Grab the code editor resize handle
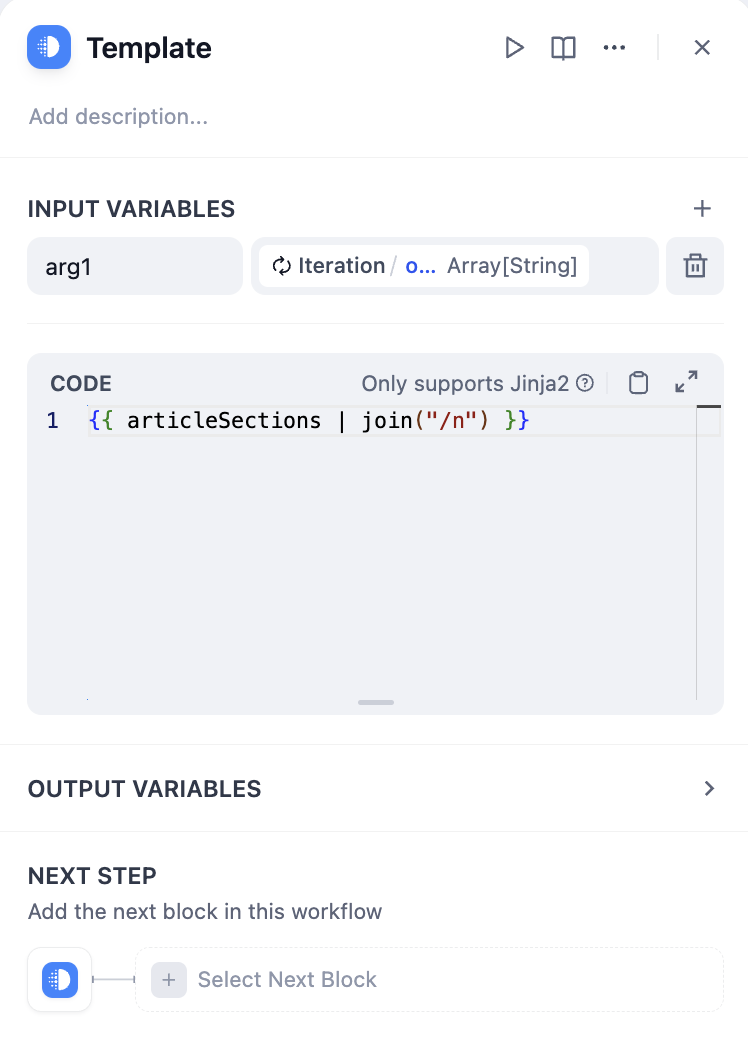The width and height of the screenshot is (748, 1046). (x=376, y=702)
